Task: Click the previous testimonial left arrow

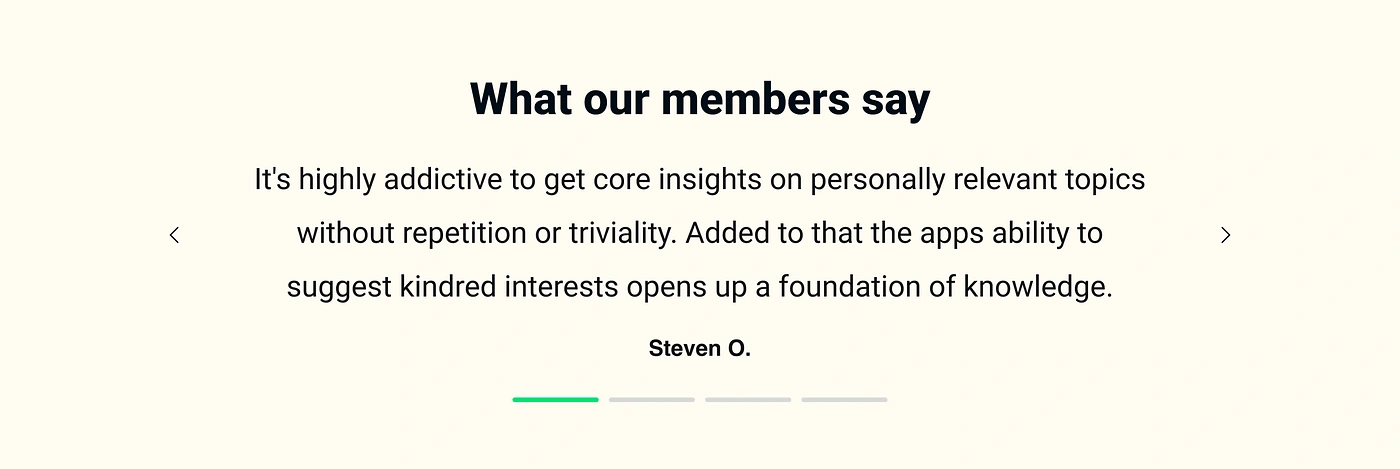Action: [x=175, y=235]
